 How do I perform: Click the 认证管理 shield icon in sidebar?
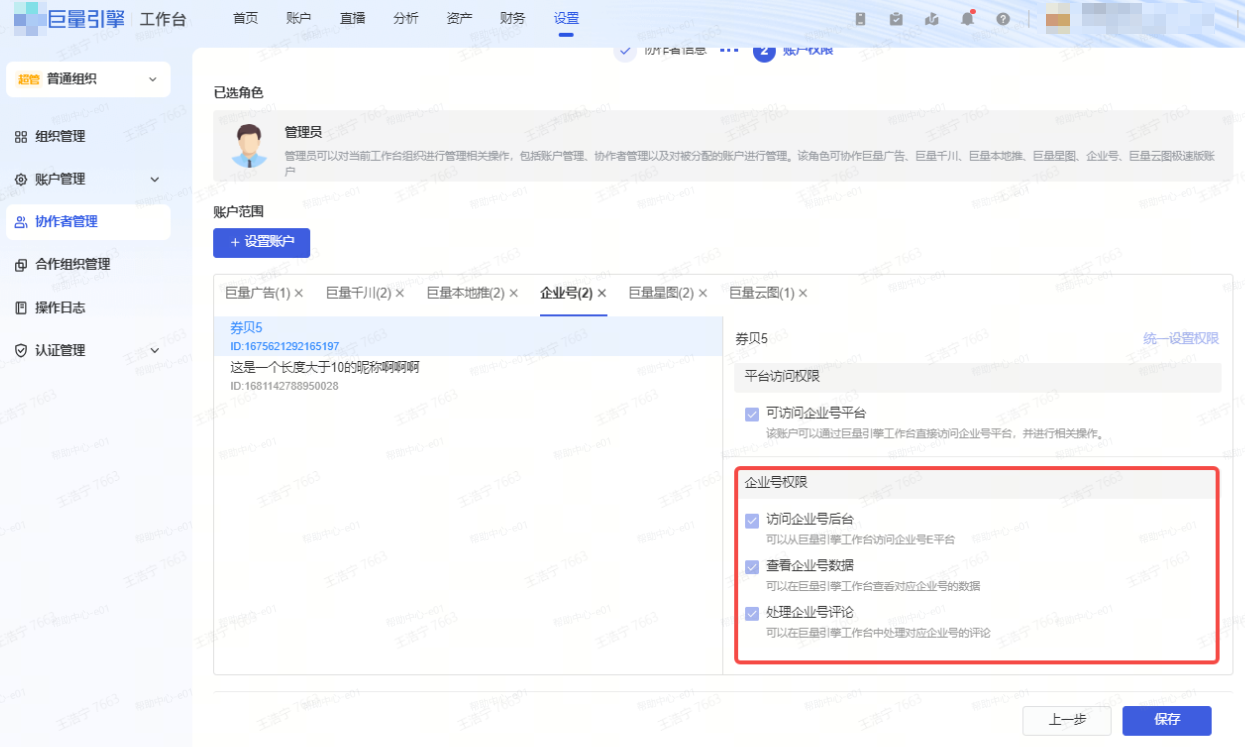click(21, 351)
